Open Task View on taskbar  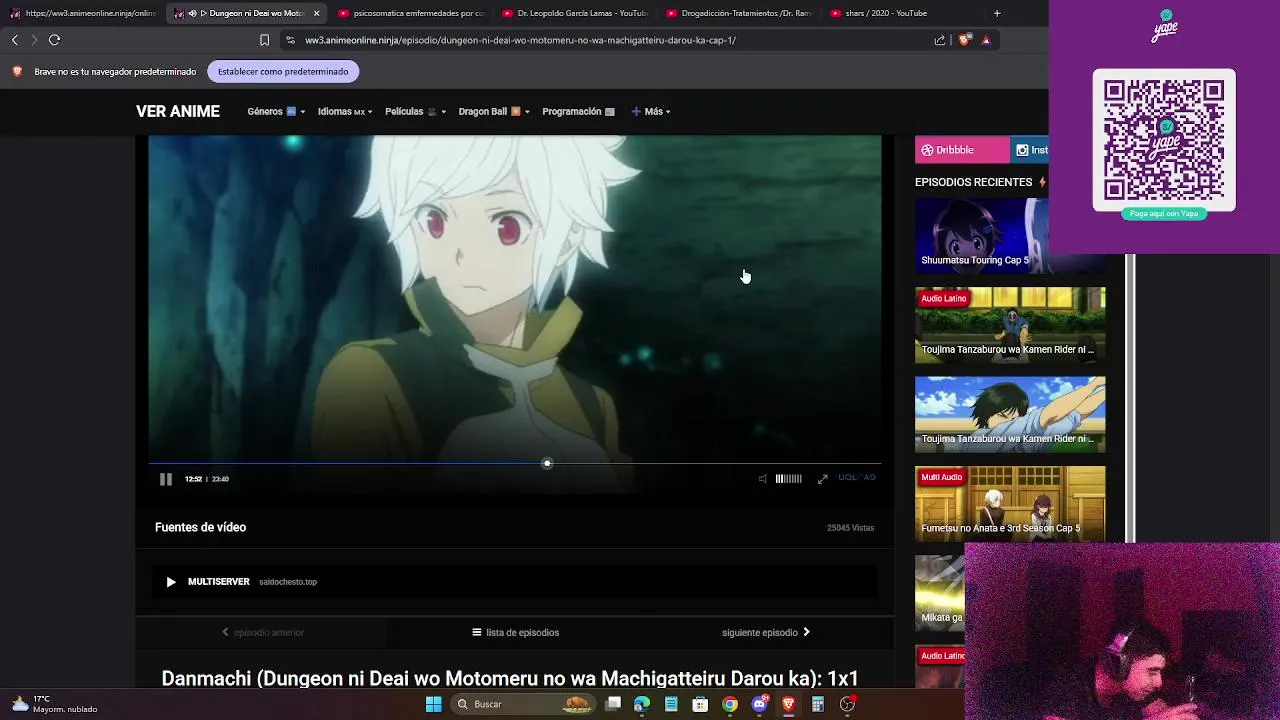[x=613, y=704]
